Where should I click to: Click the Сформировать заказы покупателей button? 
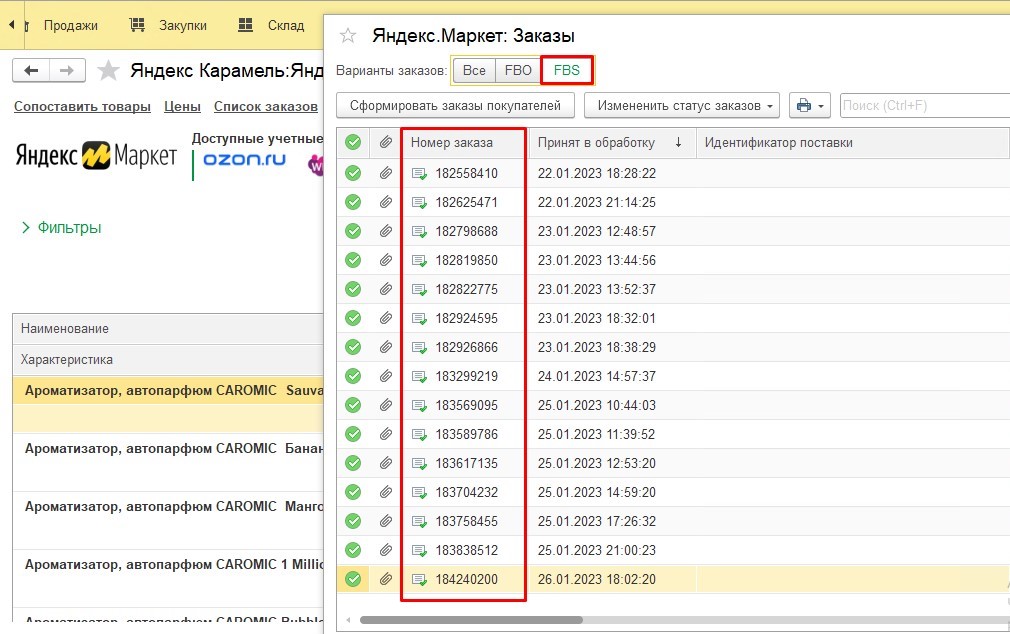pyautogui.click(x=455, y=106)
